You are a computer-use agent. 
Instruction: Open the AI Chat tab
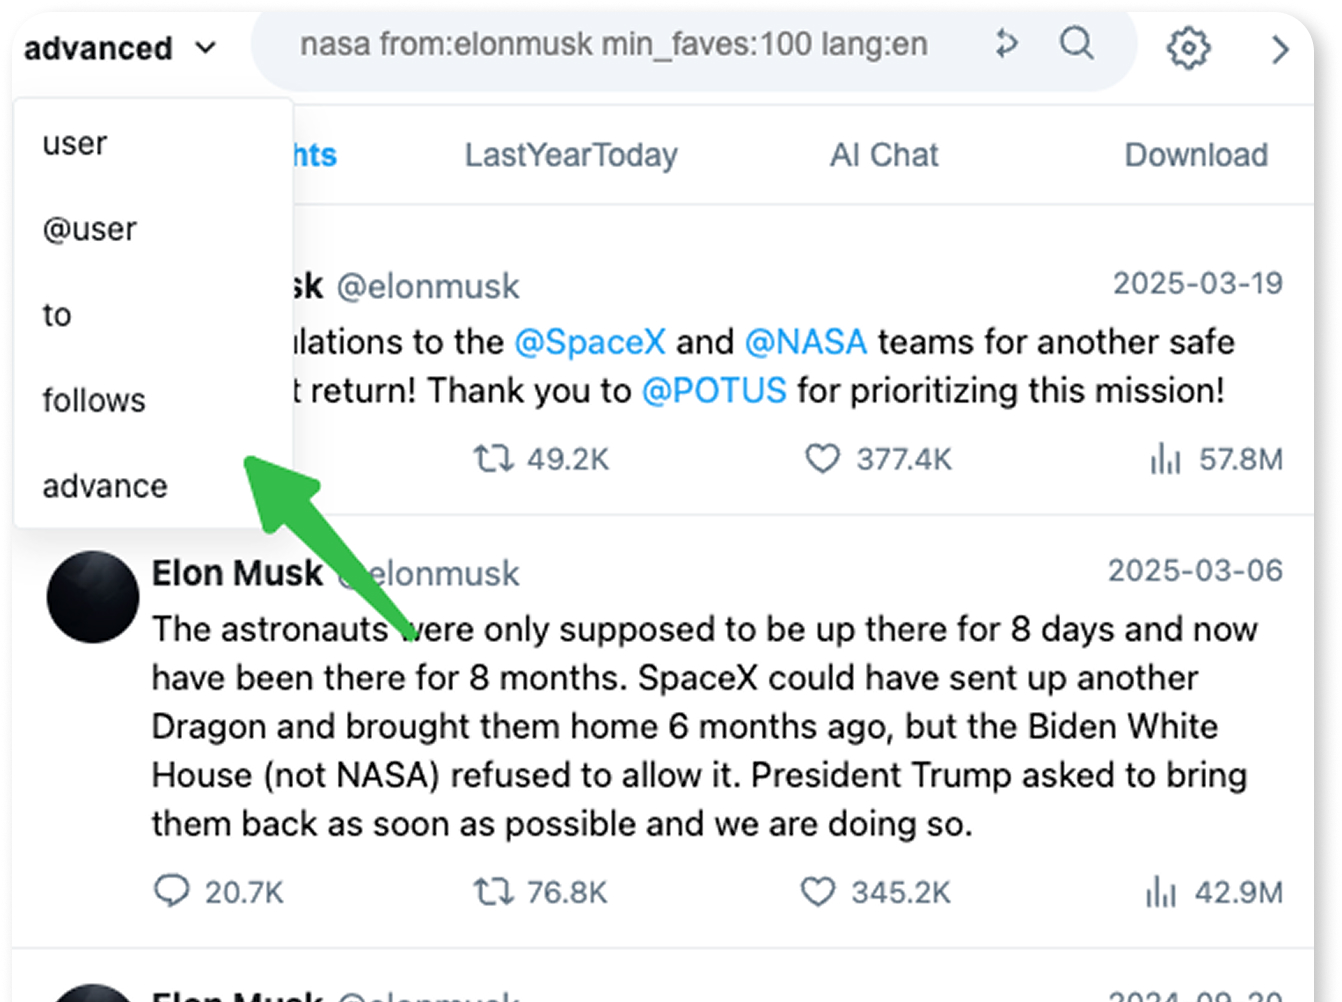884,155
